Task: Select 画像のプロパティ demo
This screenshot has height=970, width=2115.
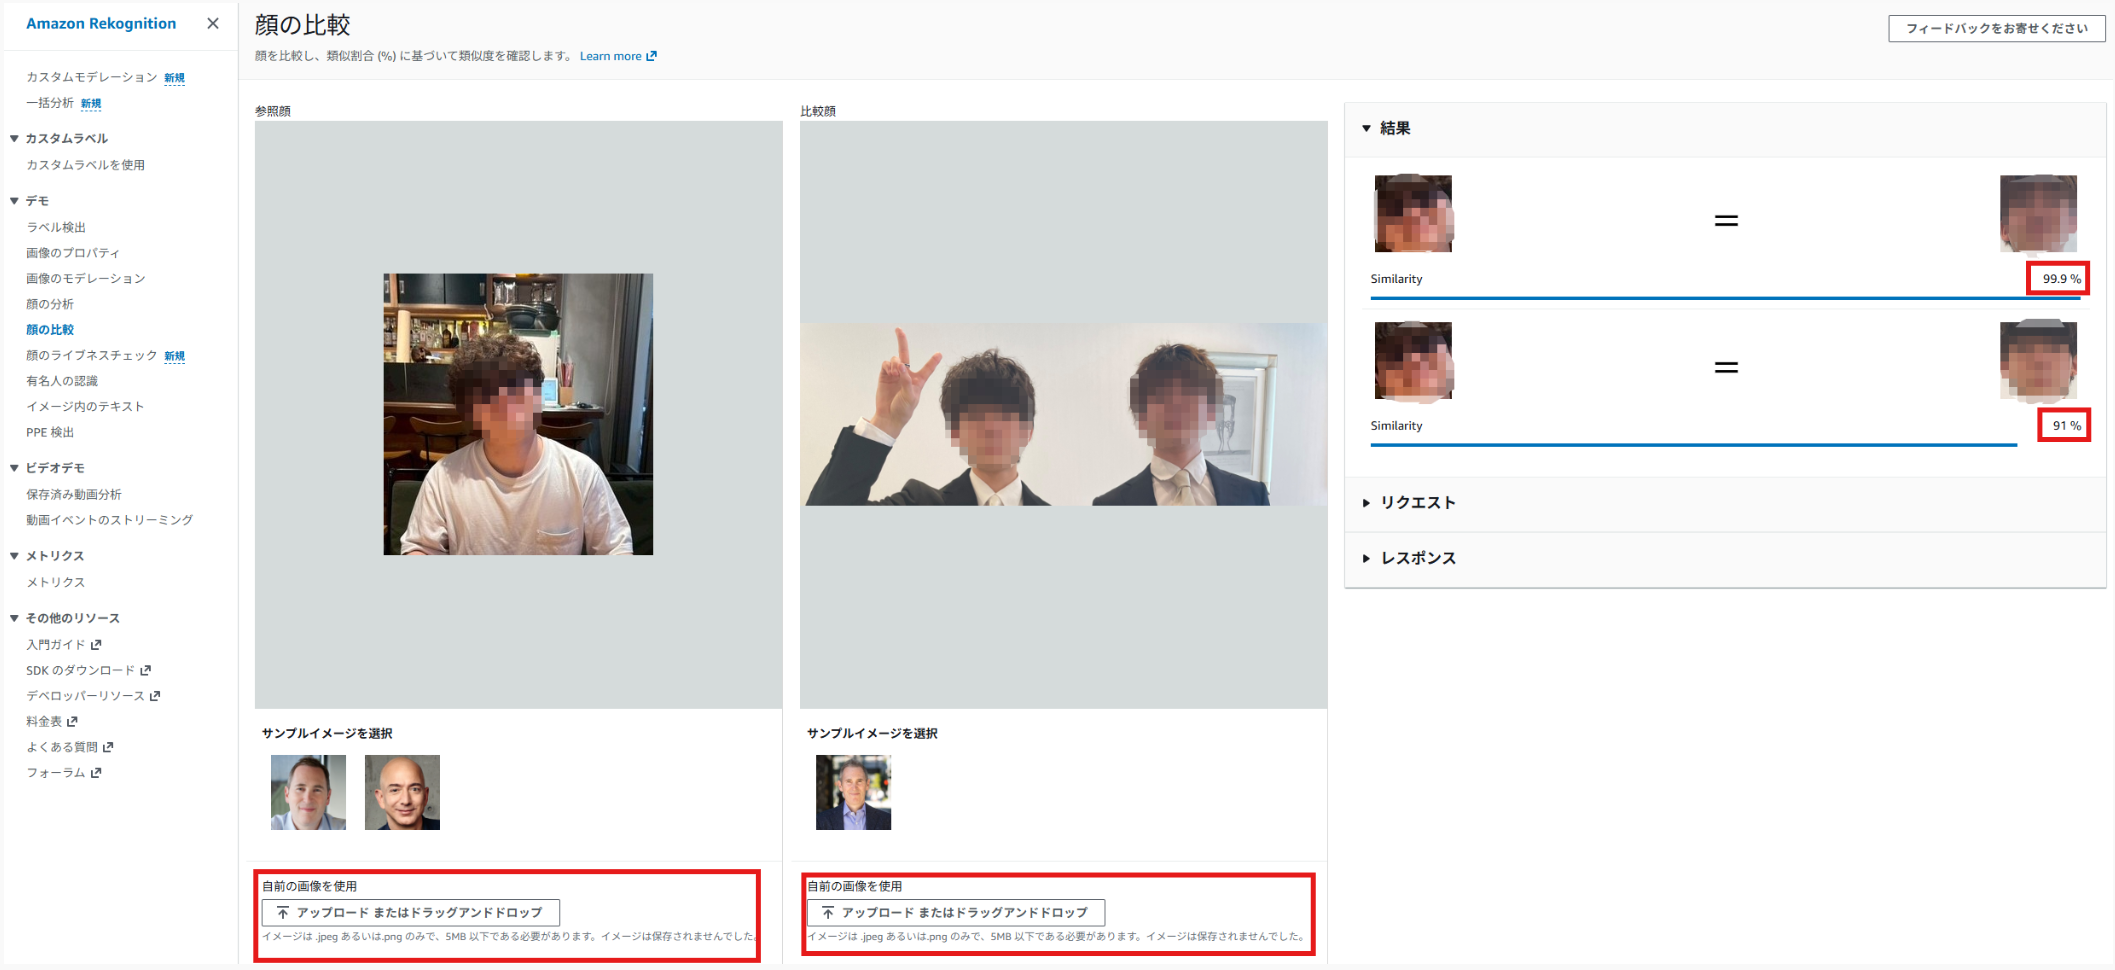Action: point(73,253)
